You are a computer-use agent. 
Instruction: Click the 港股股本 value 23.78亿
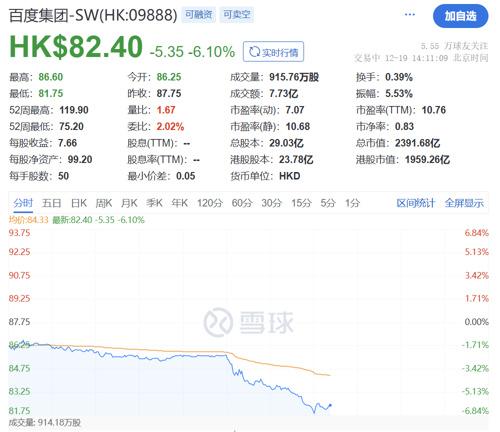[x=296, y=159]
